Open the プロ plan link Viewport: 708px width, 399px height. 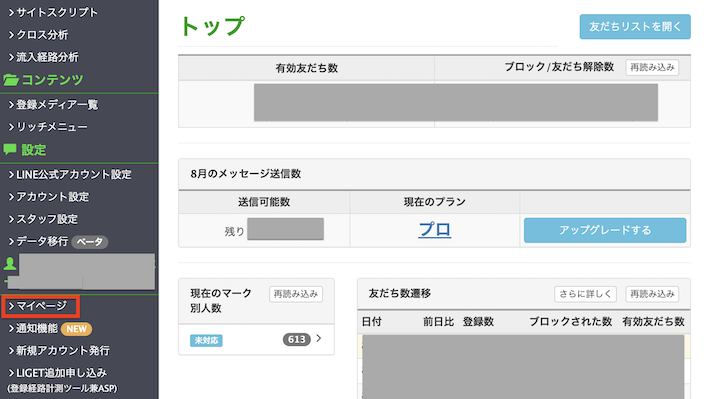point(434,230)
